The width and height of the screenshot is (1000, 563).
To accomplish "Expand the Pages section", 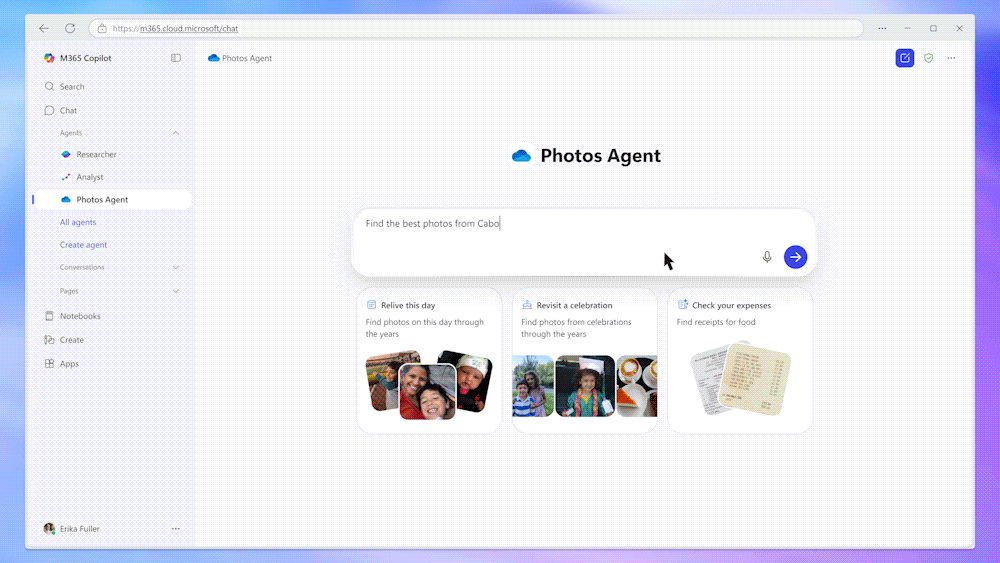I will [176, 291].
